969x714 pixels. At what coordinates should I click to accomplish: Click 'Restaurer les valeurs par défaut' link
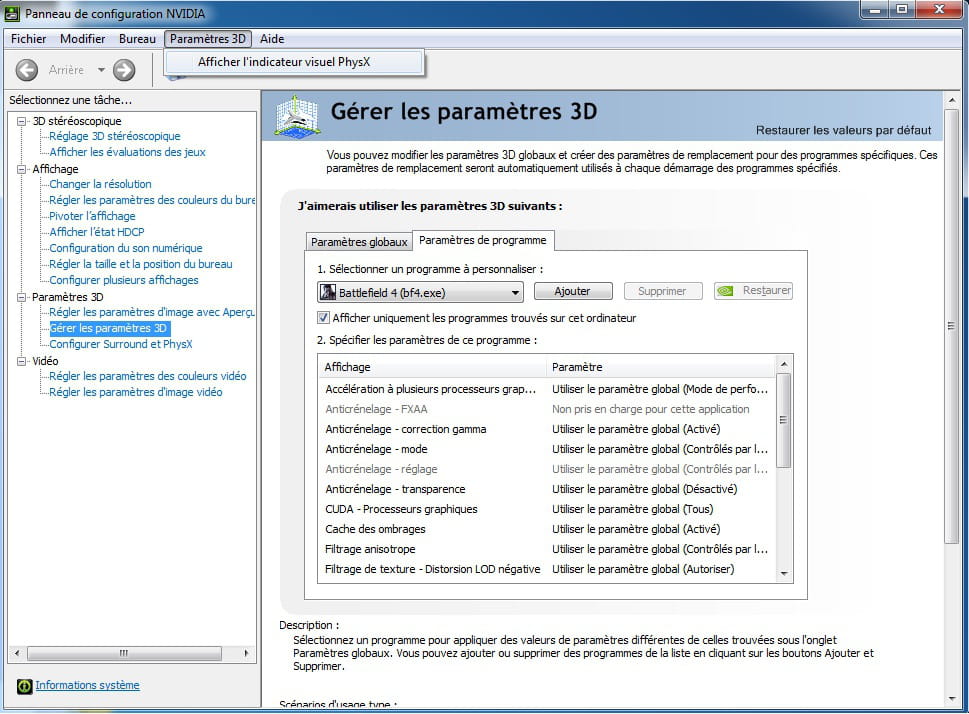(x=843, y=130)
